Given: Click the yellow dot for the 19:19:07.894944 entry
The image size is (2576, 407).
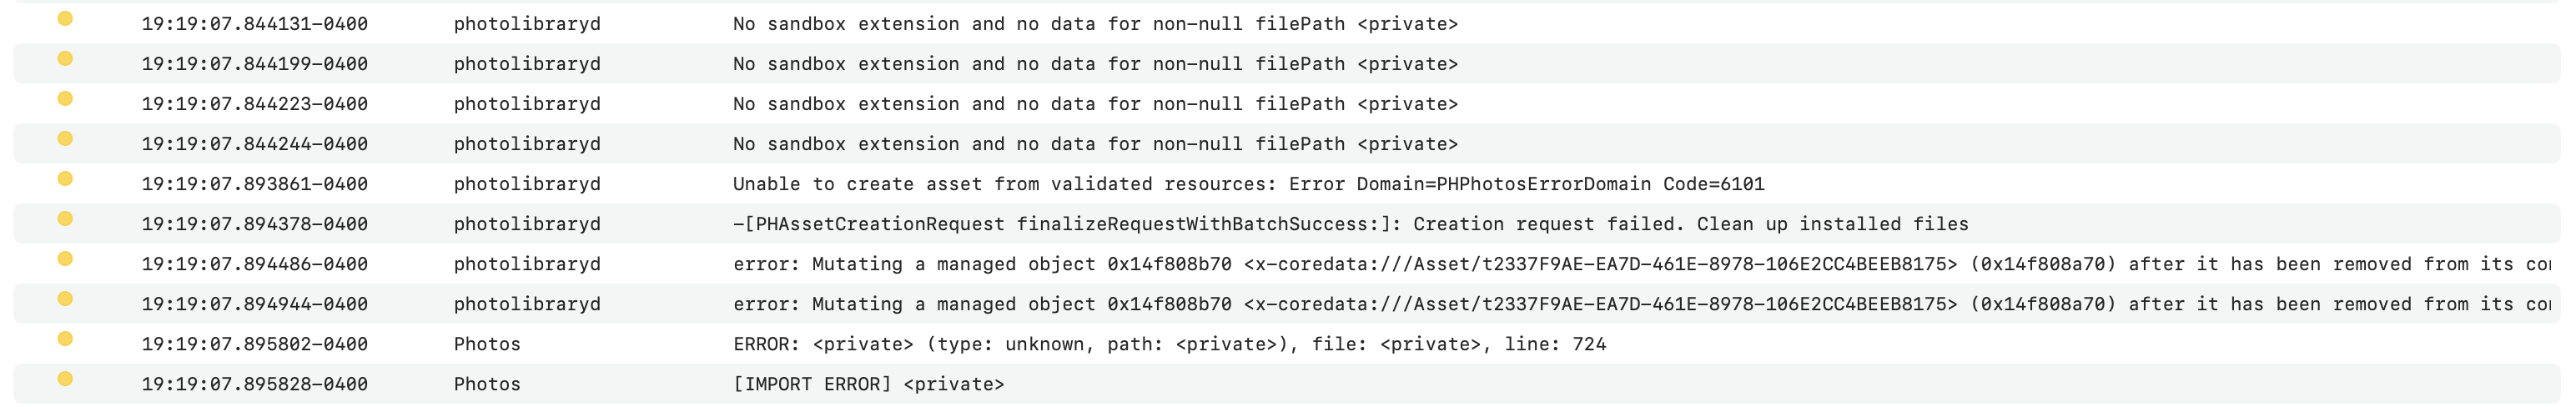Looking at the screenshot, I should (x=65, y=299).
